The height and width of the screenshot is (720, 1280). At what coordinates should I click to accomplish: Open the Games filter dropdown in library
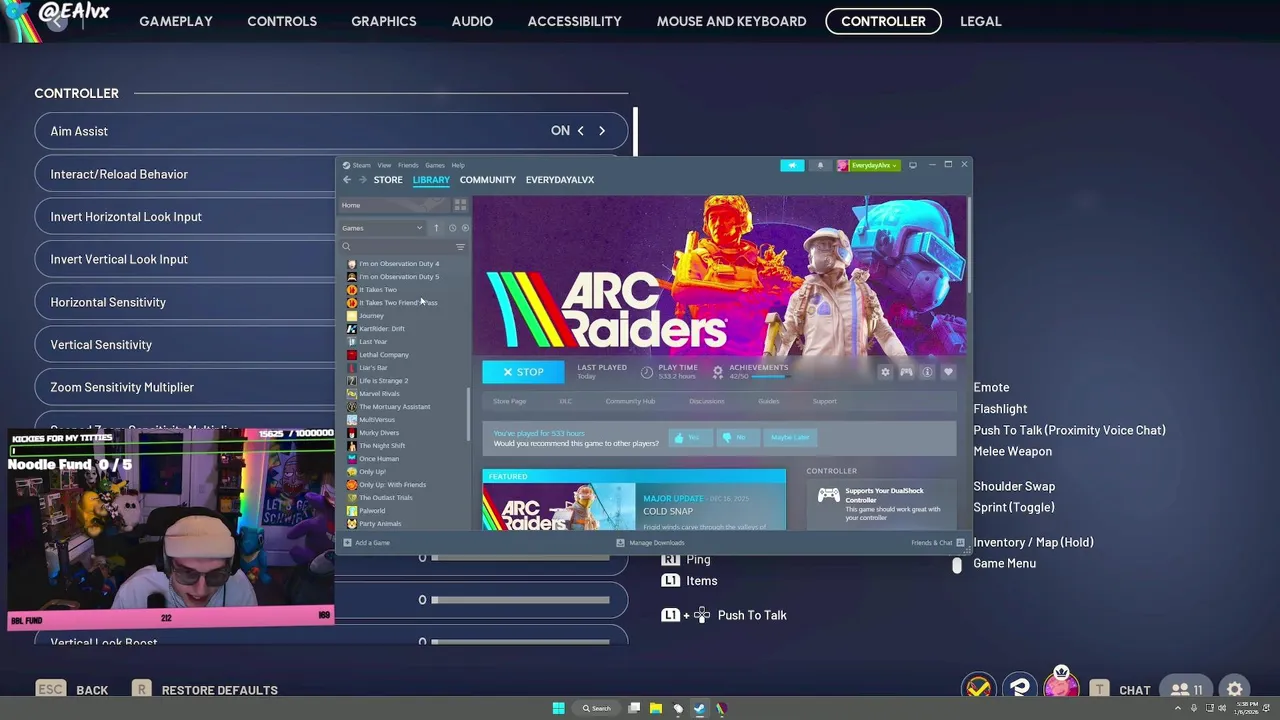click(383, 228)
